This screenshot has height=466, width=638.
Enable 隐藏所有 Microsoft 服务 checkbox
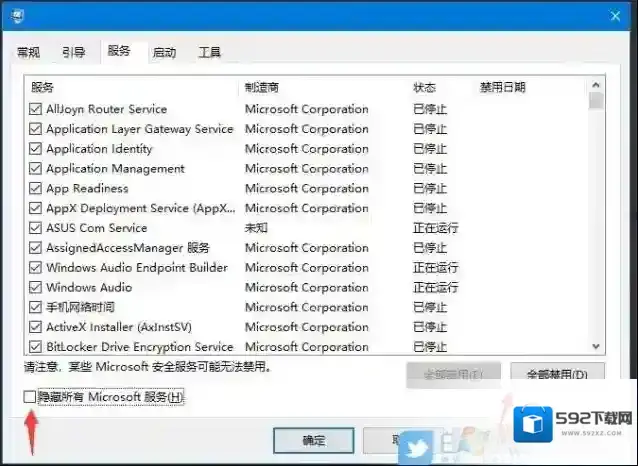point(29,398)
